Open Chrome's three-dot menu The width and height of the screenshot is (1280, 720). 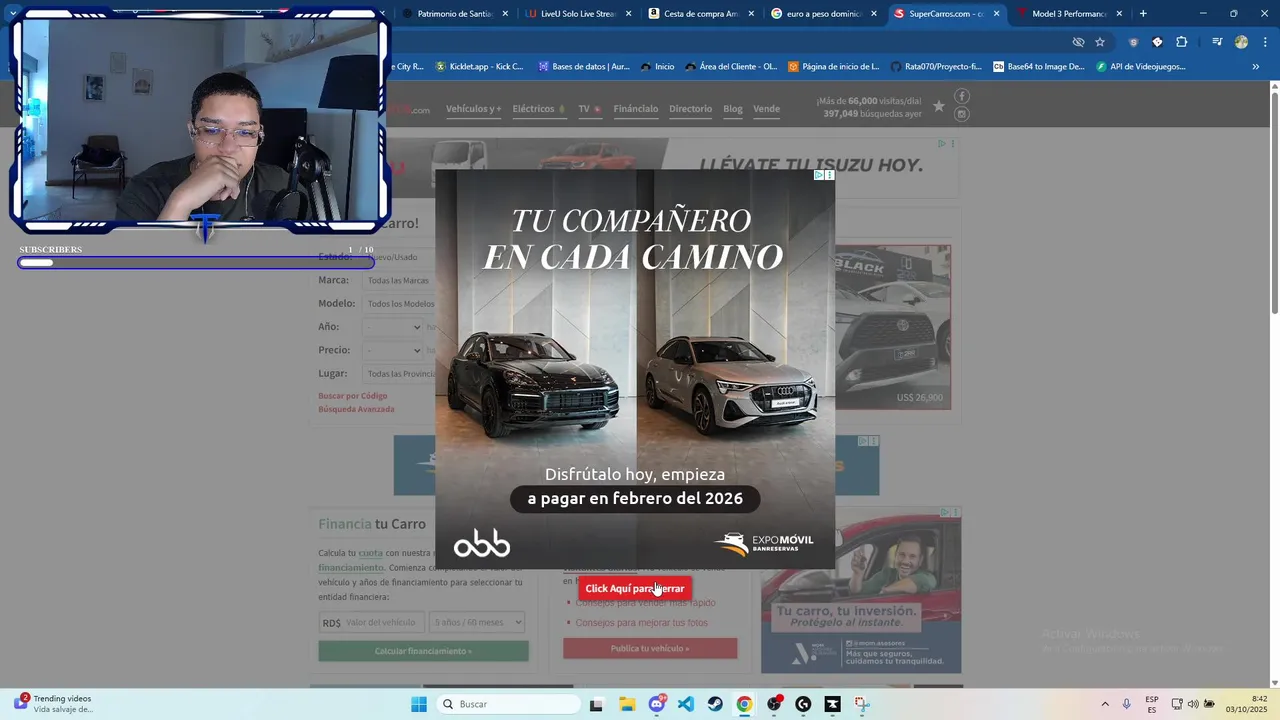(1265, 42)
